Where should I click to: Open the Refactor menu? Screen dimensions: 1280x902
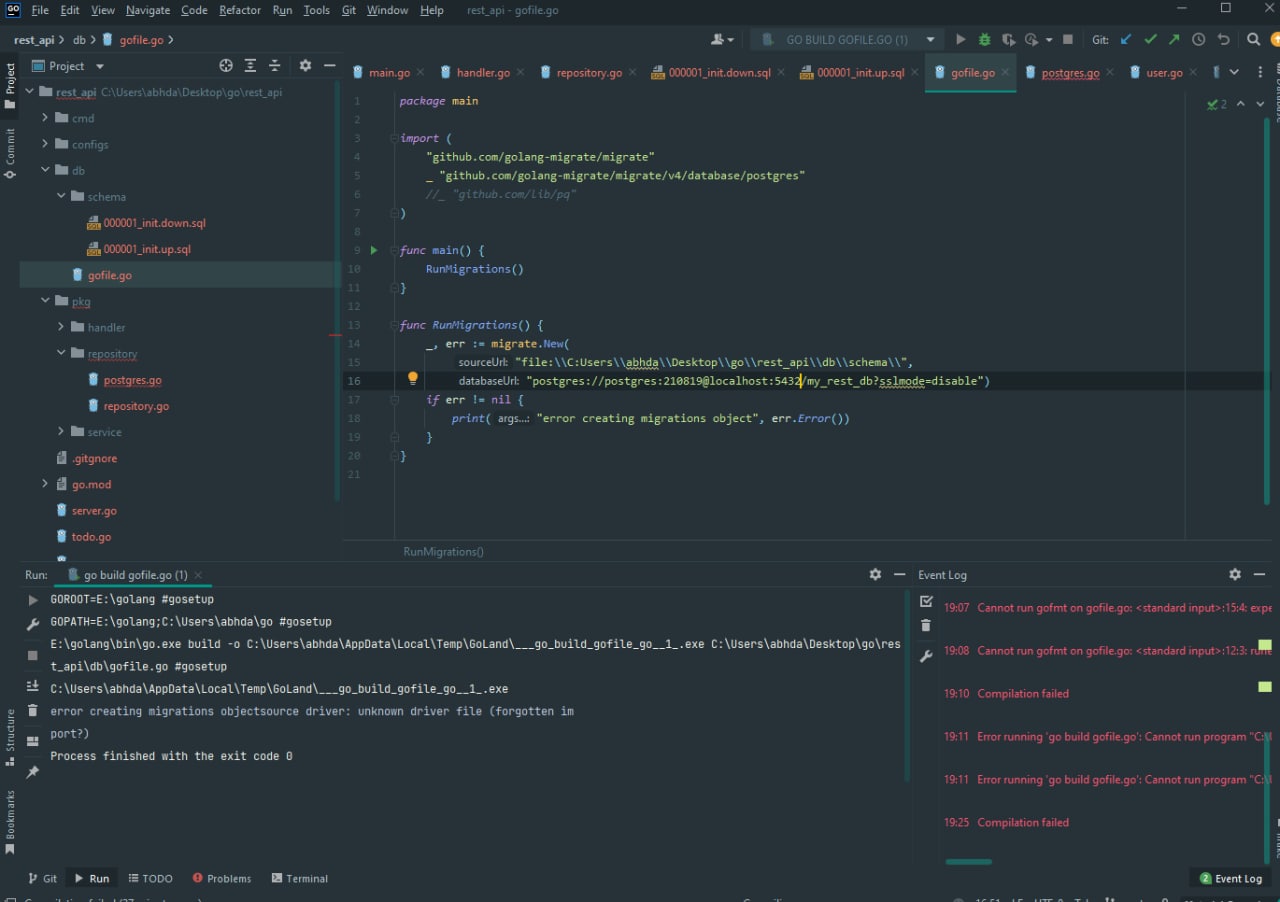240,10
